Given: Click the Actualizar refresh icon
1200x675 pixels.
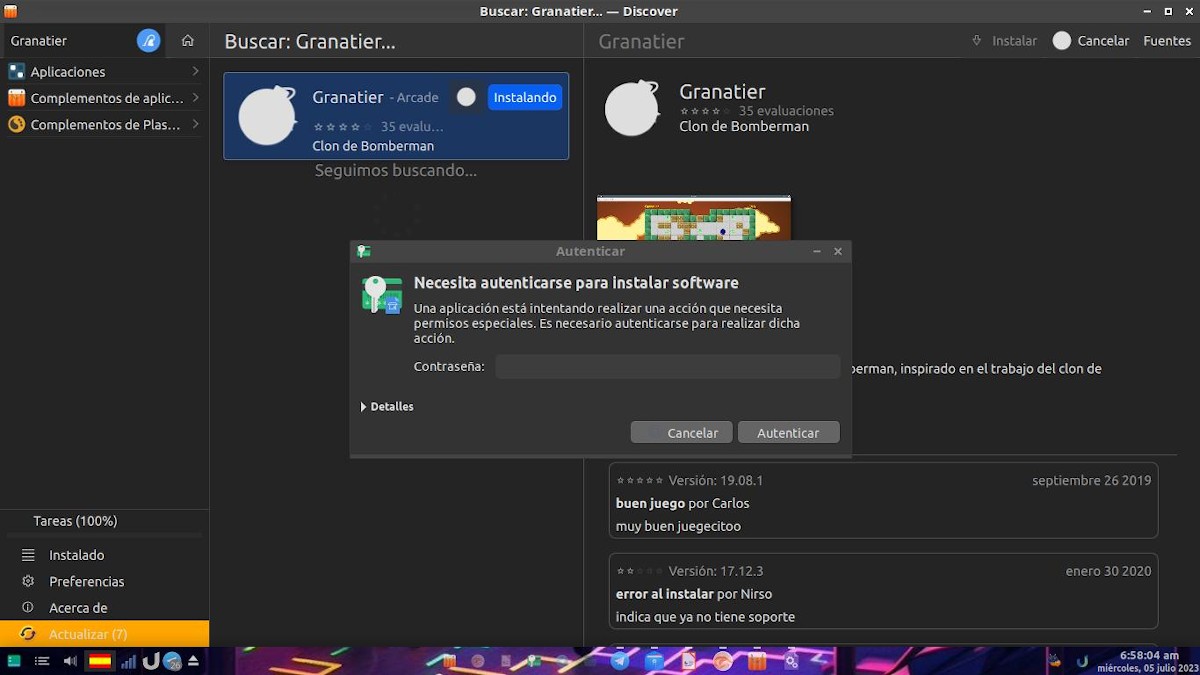Looking at the screenshot, I should tap(28, 634).
